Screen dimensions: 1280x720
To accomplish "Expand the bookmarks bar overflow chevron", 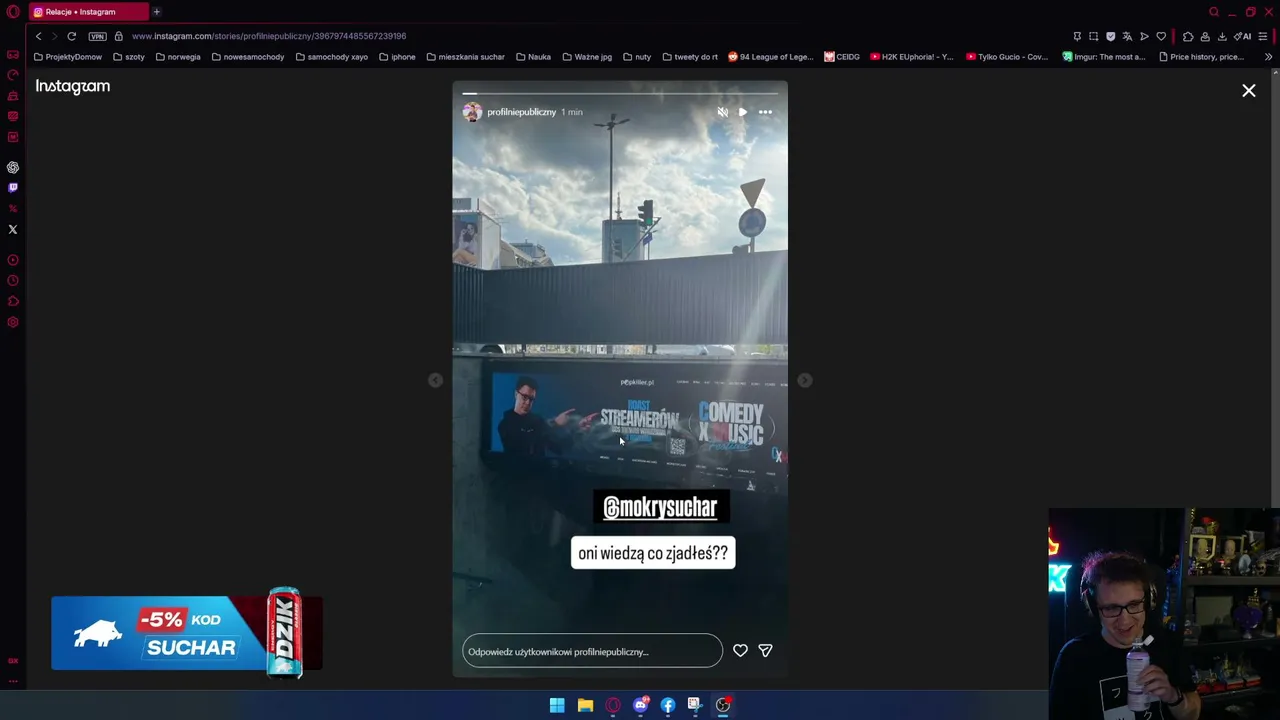I will coord(1268,57).
